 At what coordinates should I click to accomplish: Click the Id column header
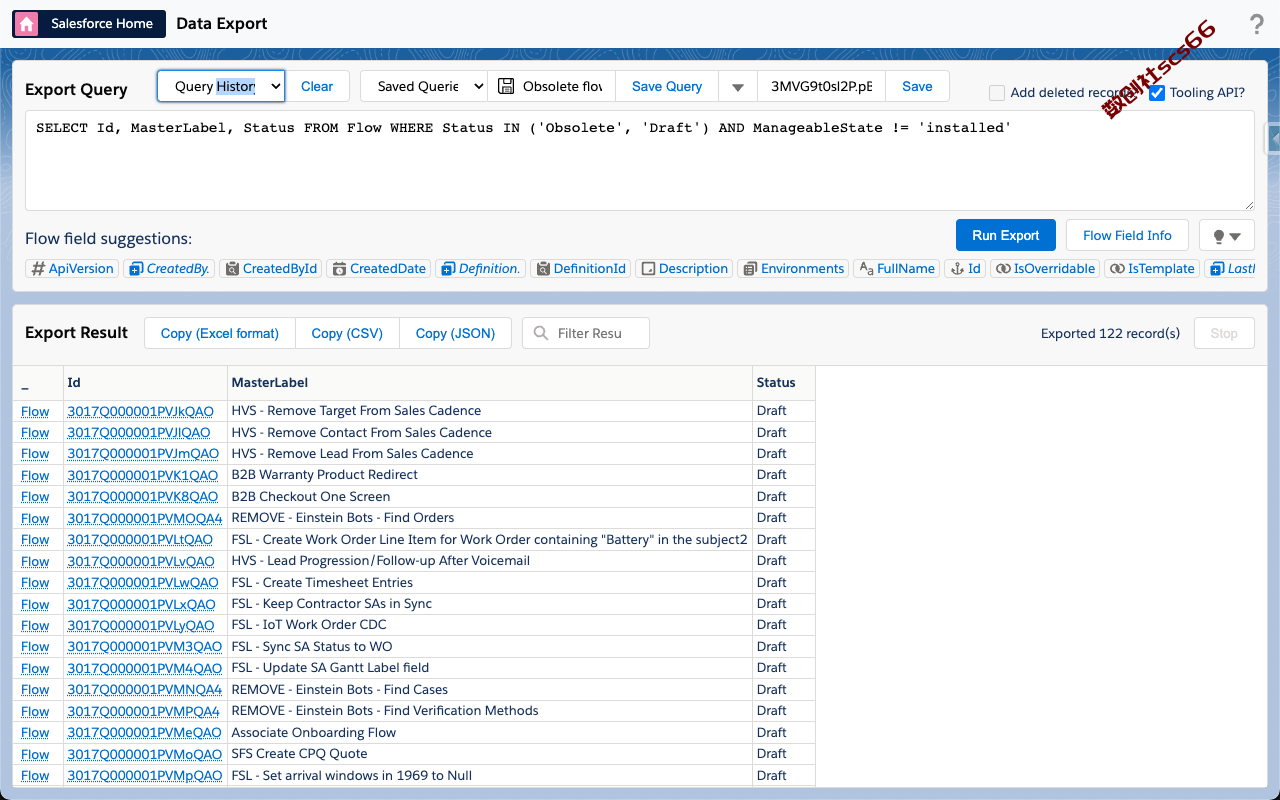(x=145, y=383)
